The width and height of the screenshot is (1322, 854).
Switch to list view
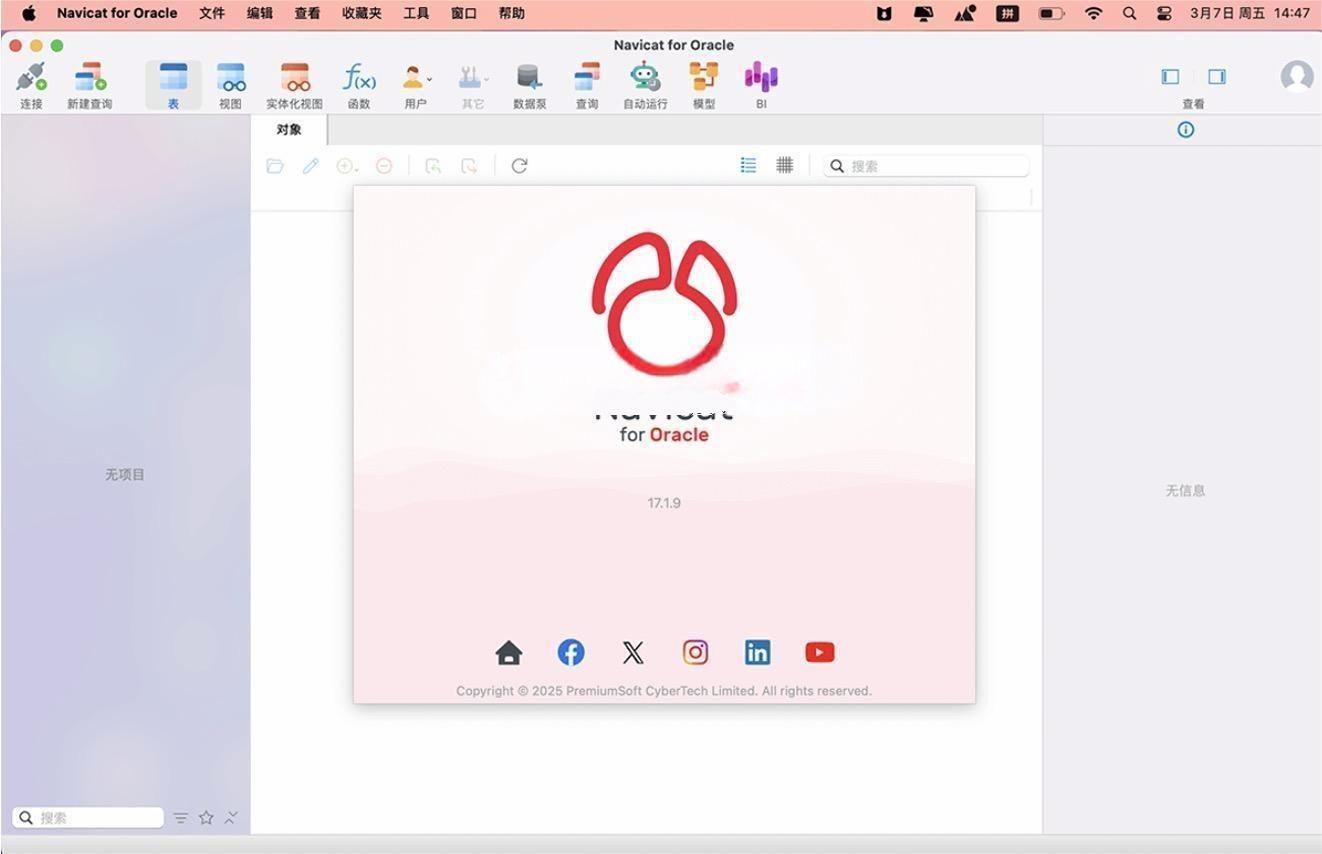click(x=748, y=165)
